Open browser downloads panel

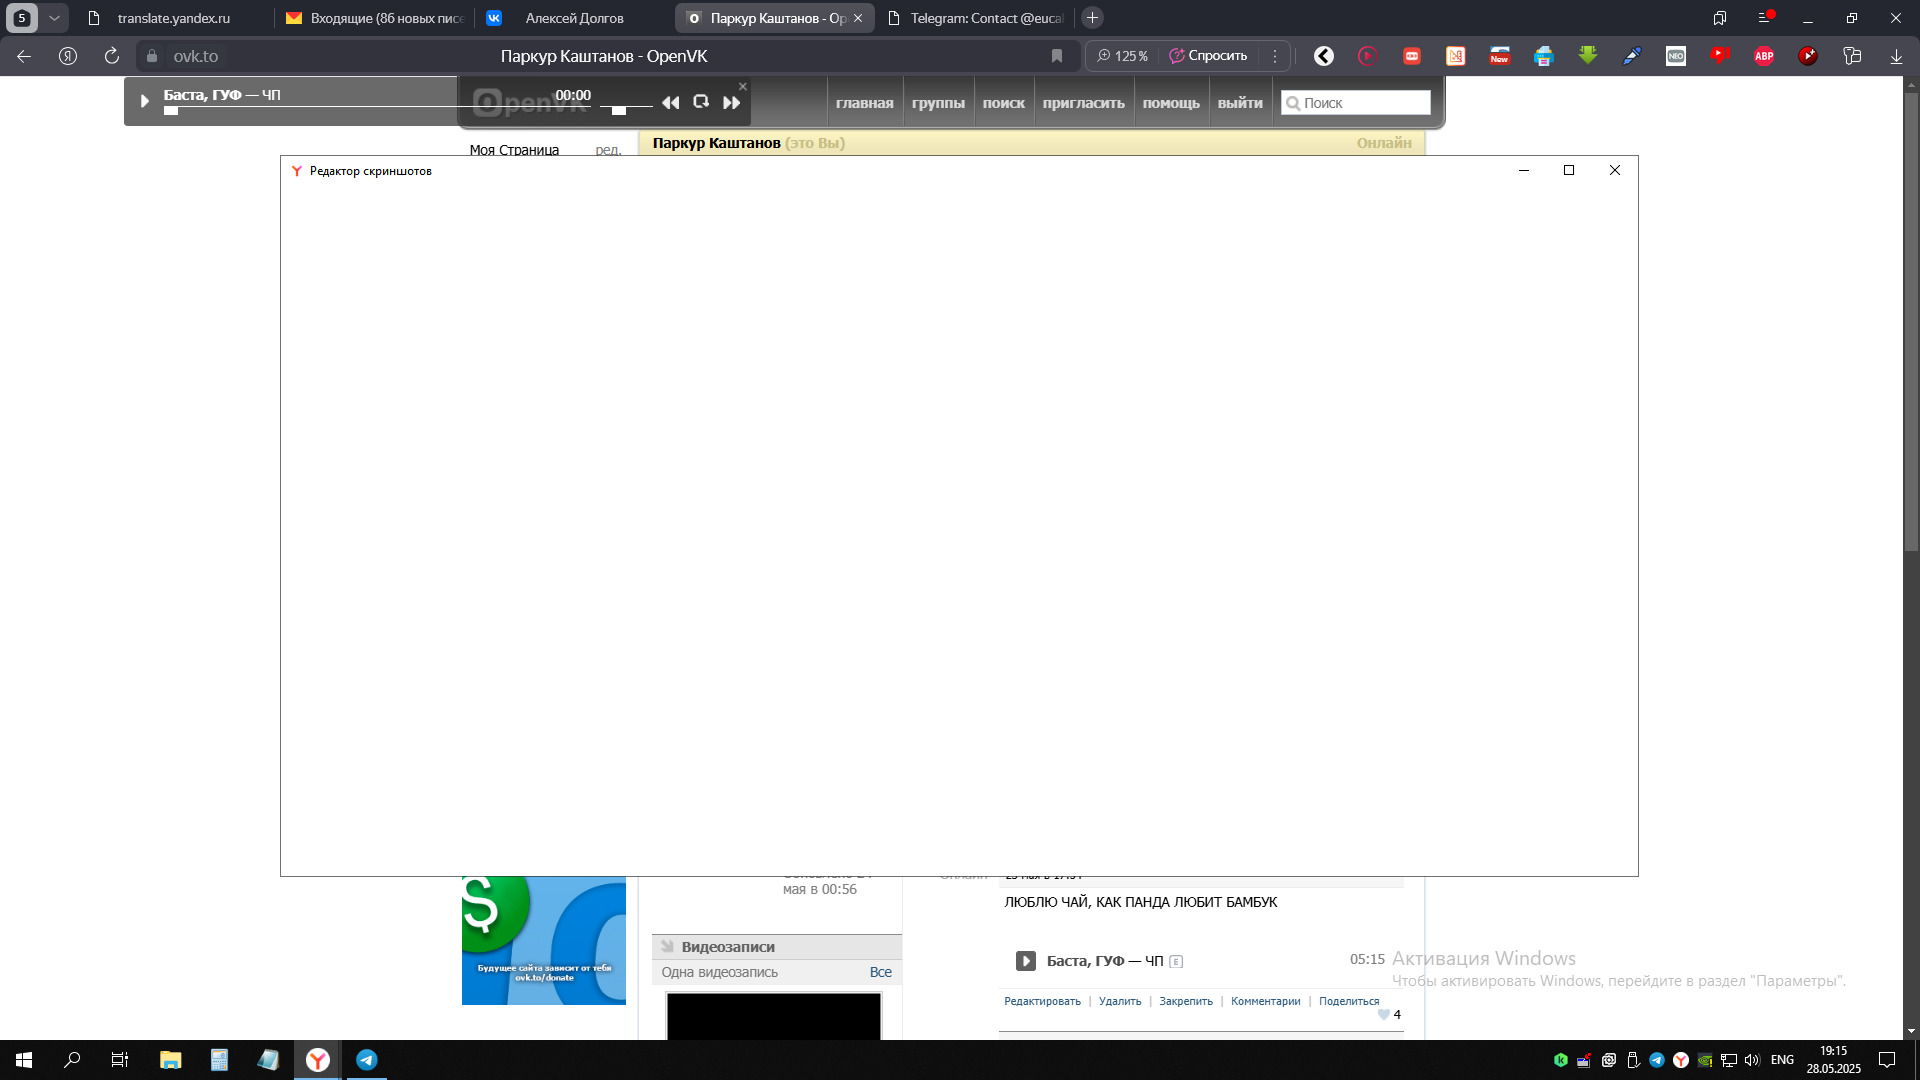1896,56
